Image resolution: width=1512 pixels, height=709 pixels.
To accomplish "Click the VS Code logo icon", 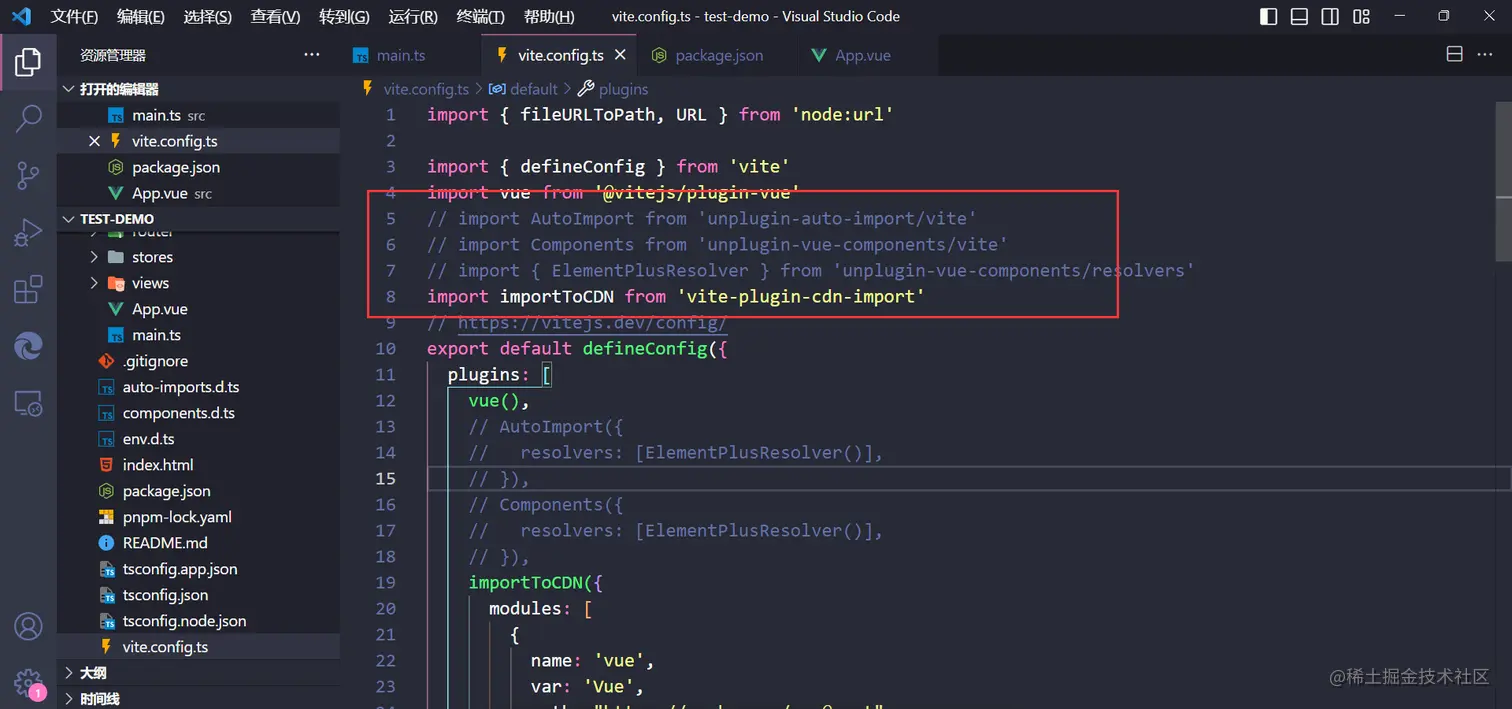I will 21,16.
